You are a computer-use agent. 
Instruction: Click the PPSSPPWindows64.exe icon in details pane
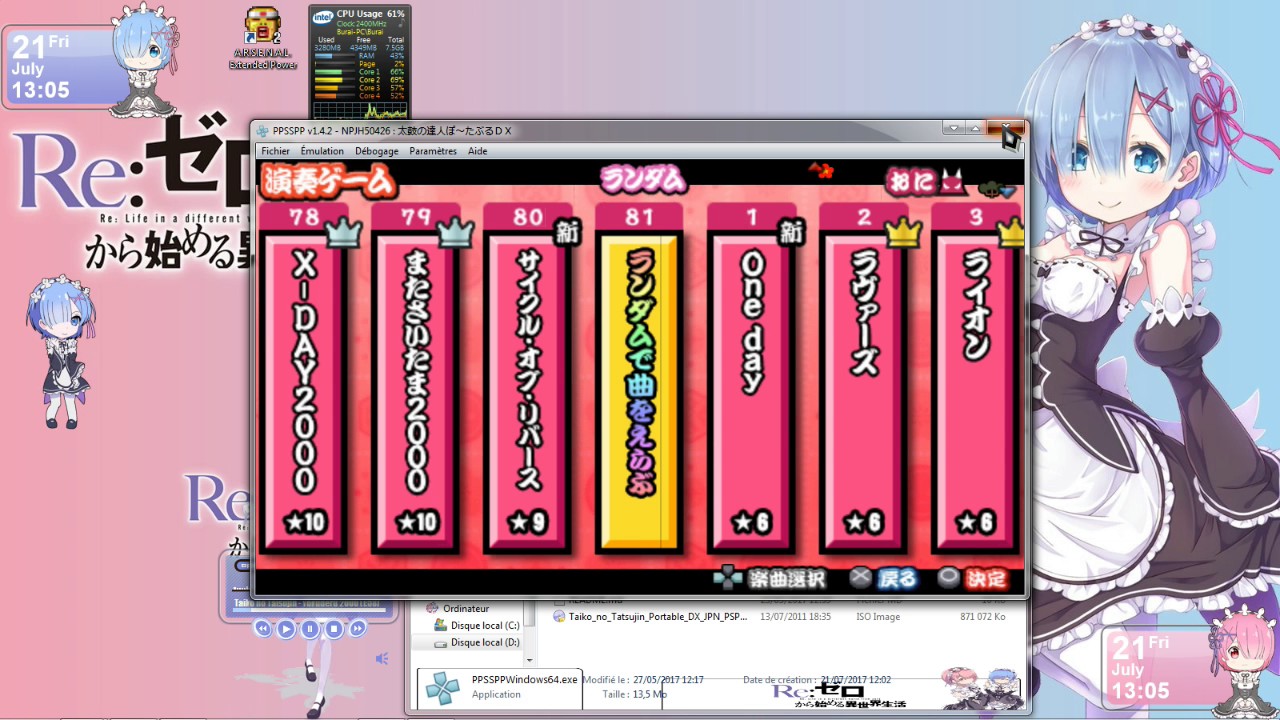pyautogui.click(x=442, y=687)
